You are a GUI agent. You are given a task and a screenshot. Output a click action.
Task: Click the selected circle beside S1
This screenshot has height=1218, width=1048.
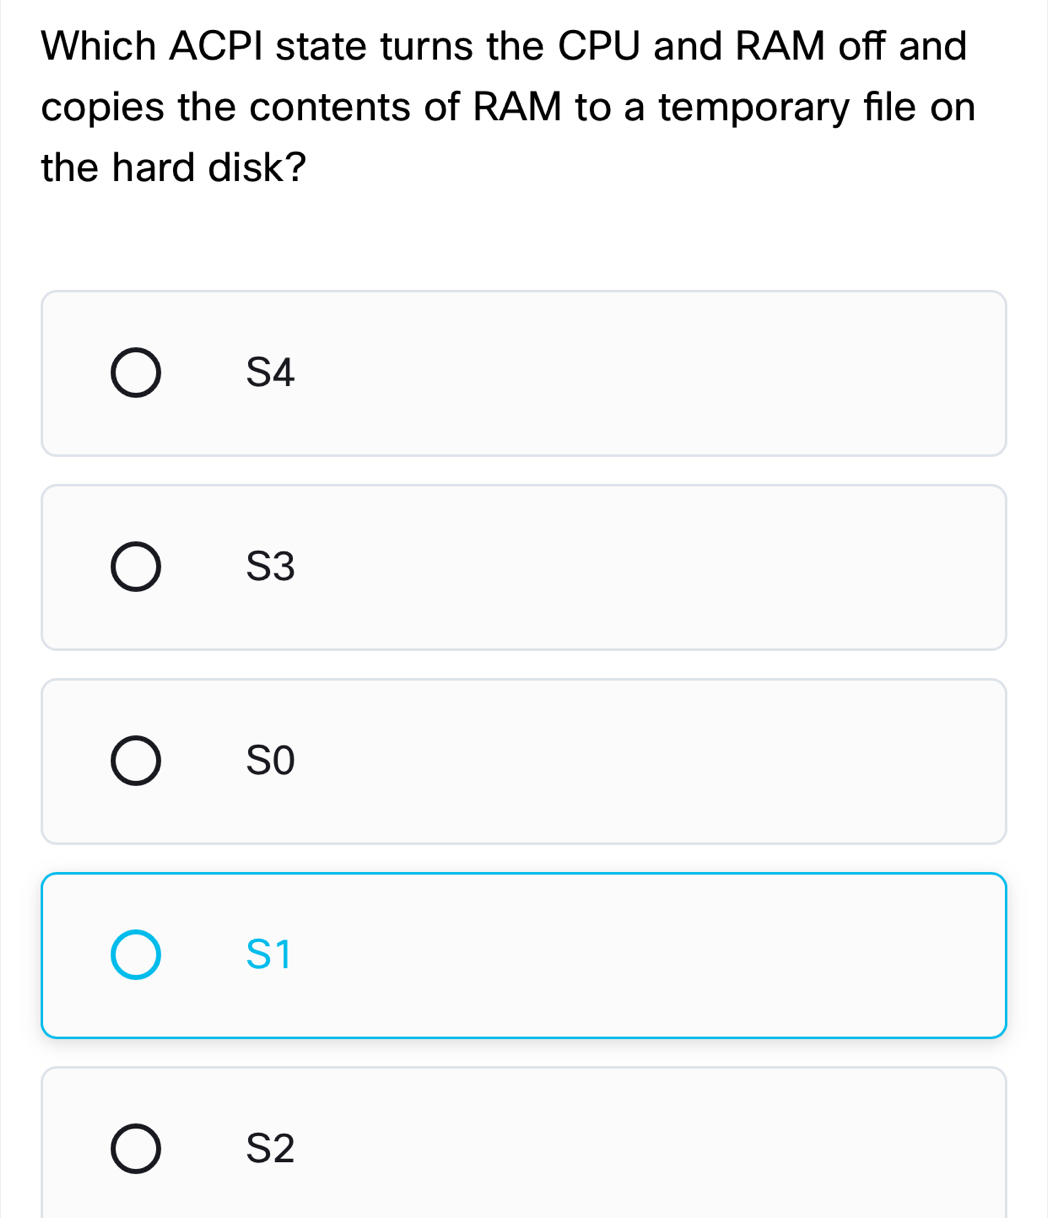click(135, 955)
